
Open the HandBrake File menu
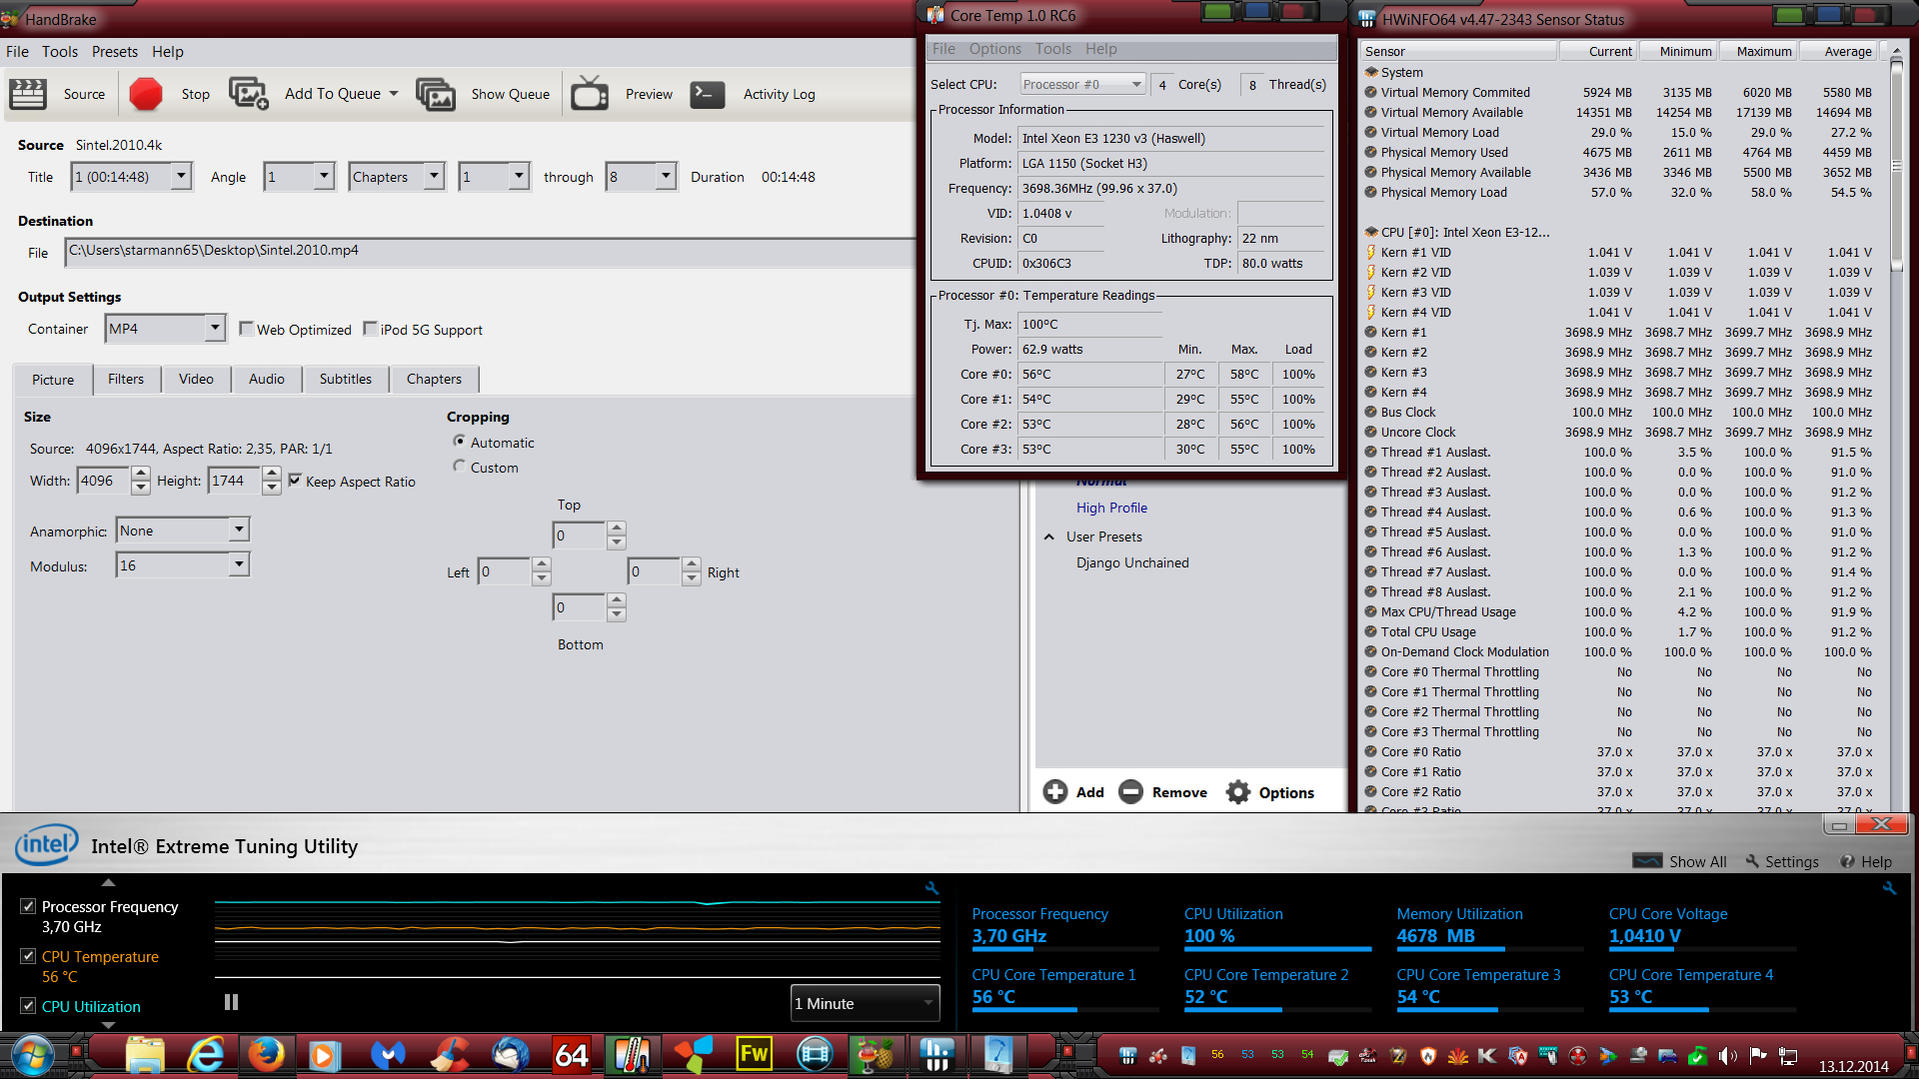point(17,51)
